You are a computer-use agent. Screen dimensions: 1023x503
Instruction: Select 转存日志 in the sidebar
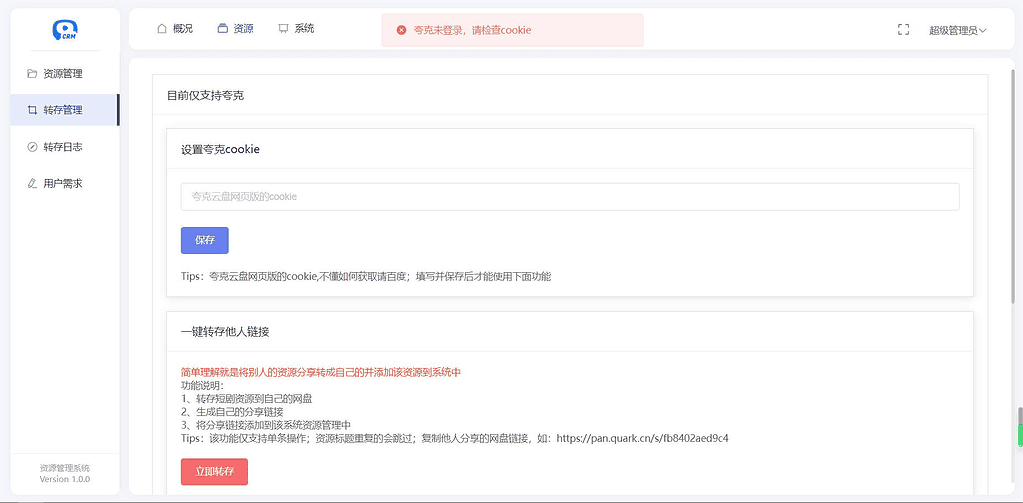(65, 147)
